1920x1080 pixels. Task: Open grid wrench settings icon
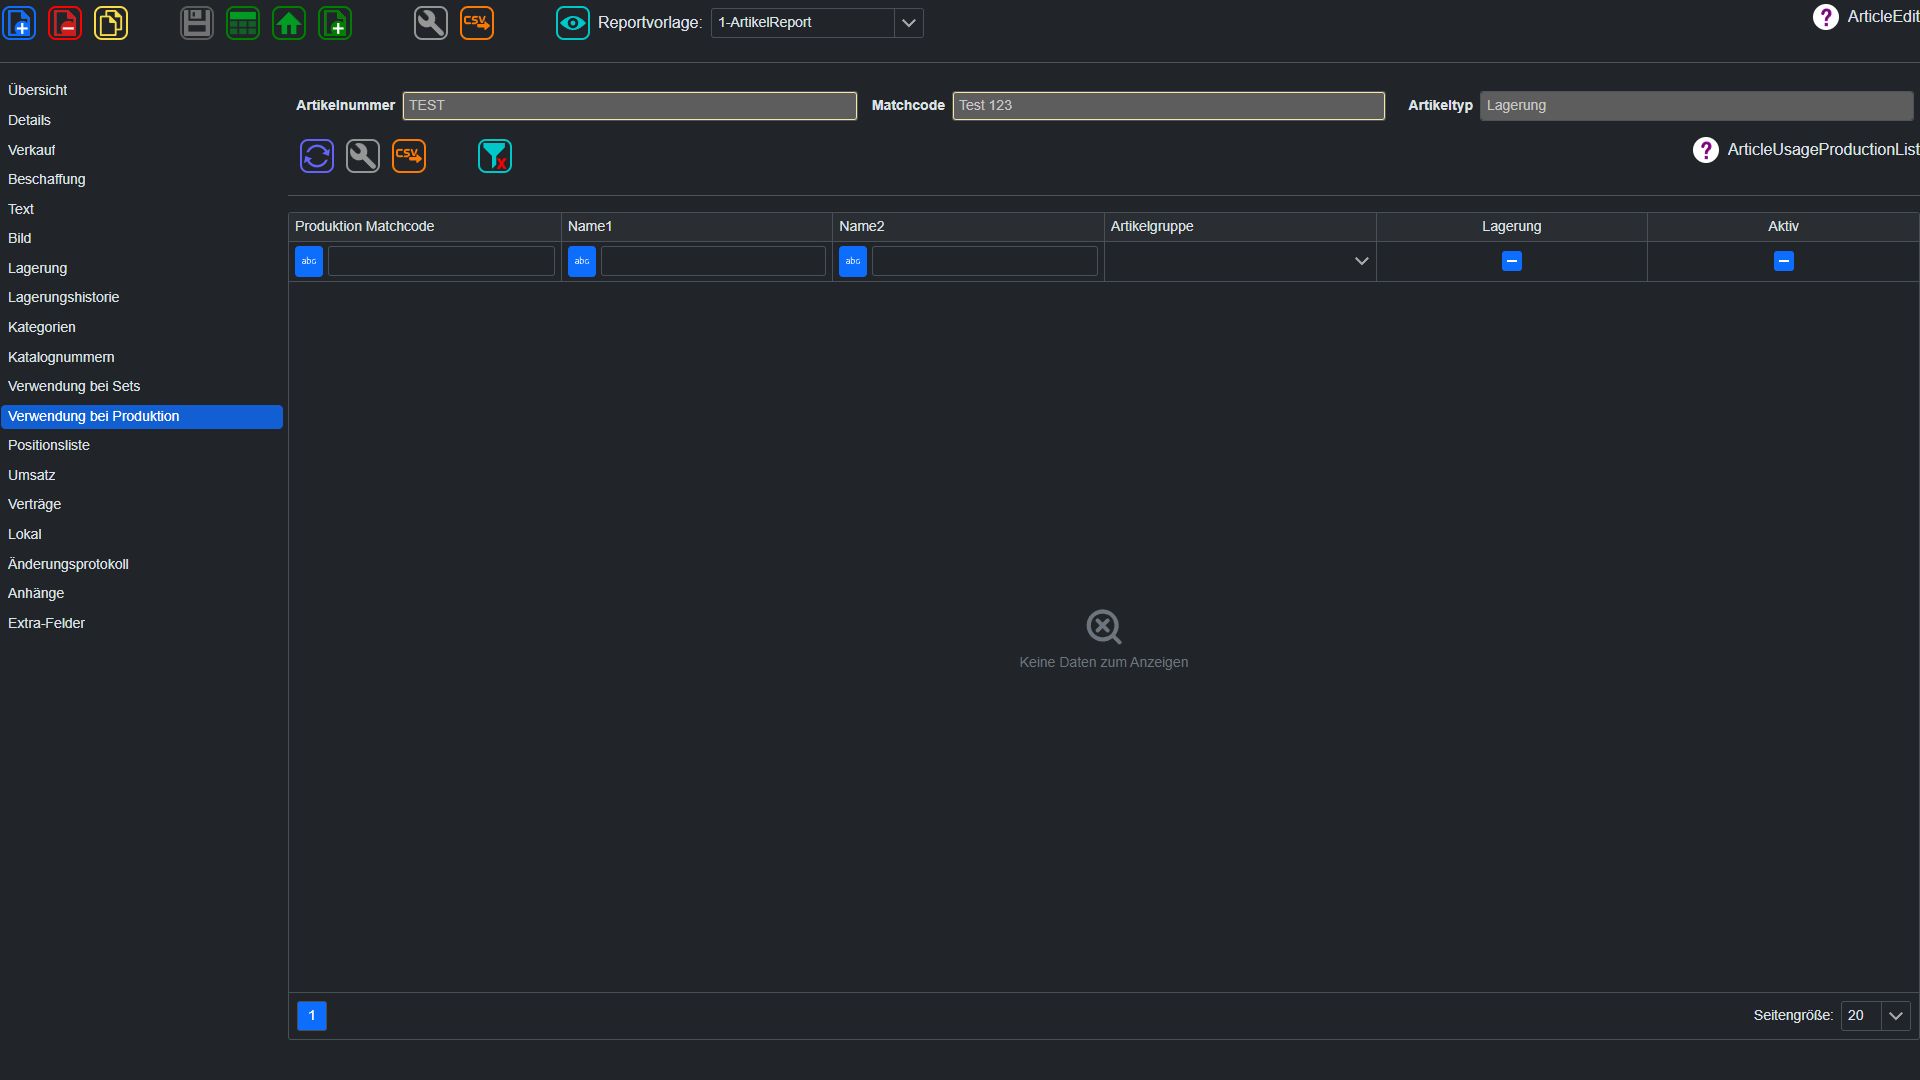pos(363,156)
